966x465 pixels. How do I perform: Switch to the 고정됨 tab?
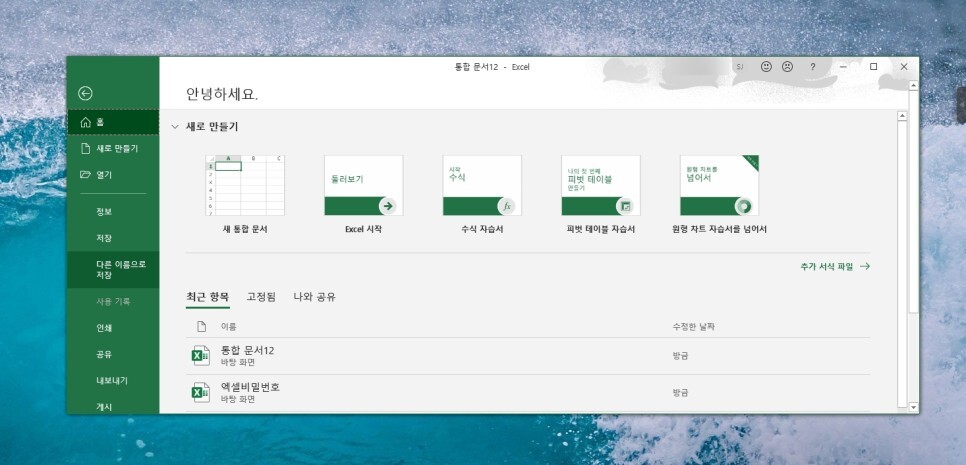click(261, 297)
